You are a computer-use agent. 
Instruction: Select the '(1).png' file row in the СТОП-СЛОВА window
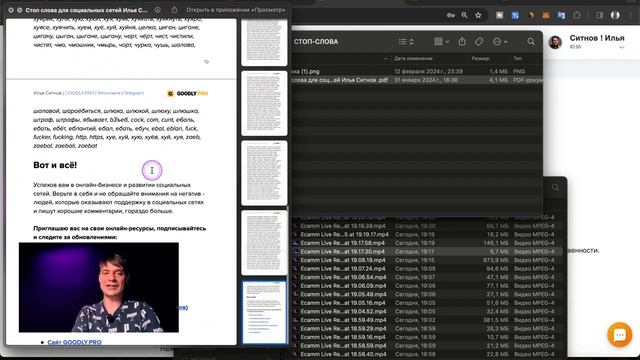[416, 71]
